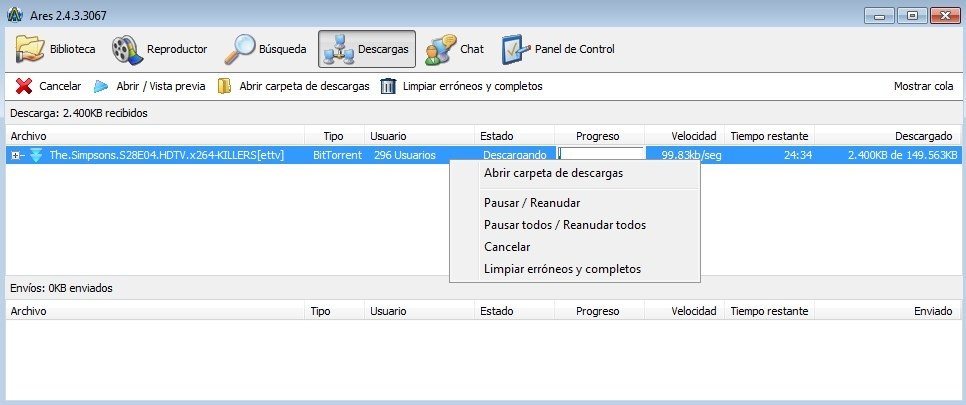Click the Ares logo in title bar

click(x=14, y=15)
